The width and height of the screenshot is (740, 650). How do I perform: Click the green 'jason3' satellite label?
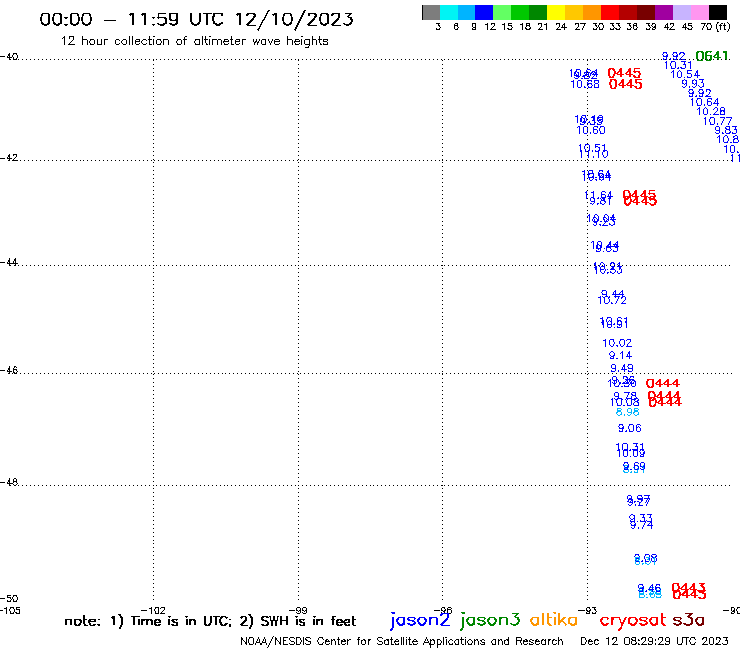click(490, 620)
